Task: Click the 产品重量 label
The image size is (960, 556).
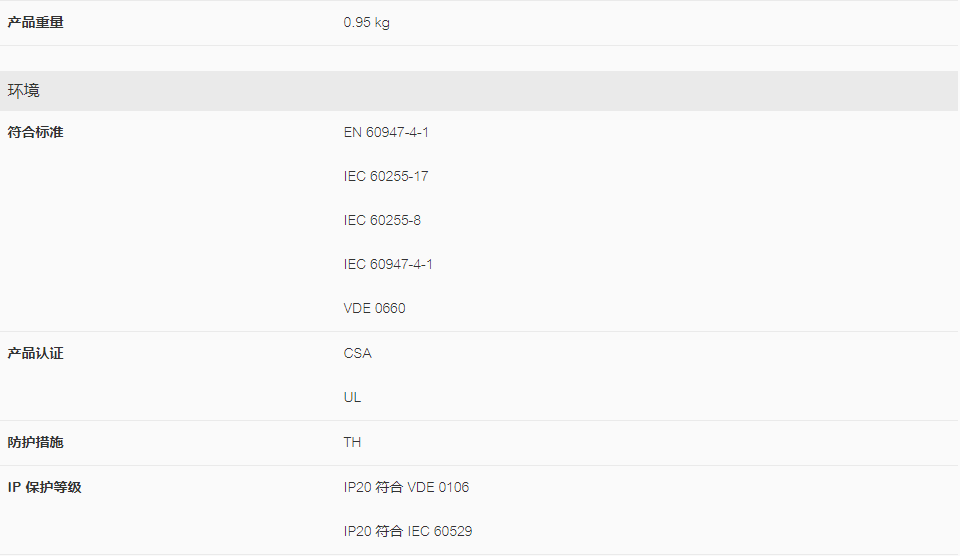Action: click(36, 23)
